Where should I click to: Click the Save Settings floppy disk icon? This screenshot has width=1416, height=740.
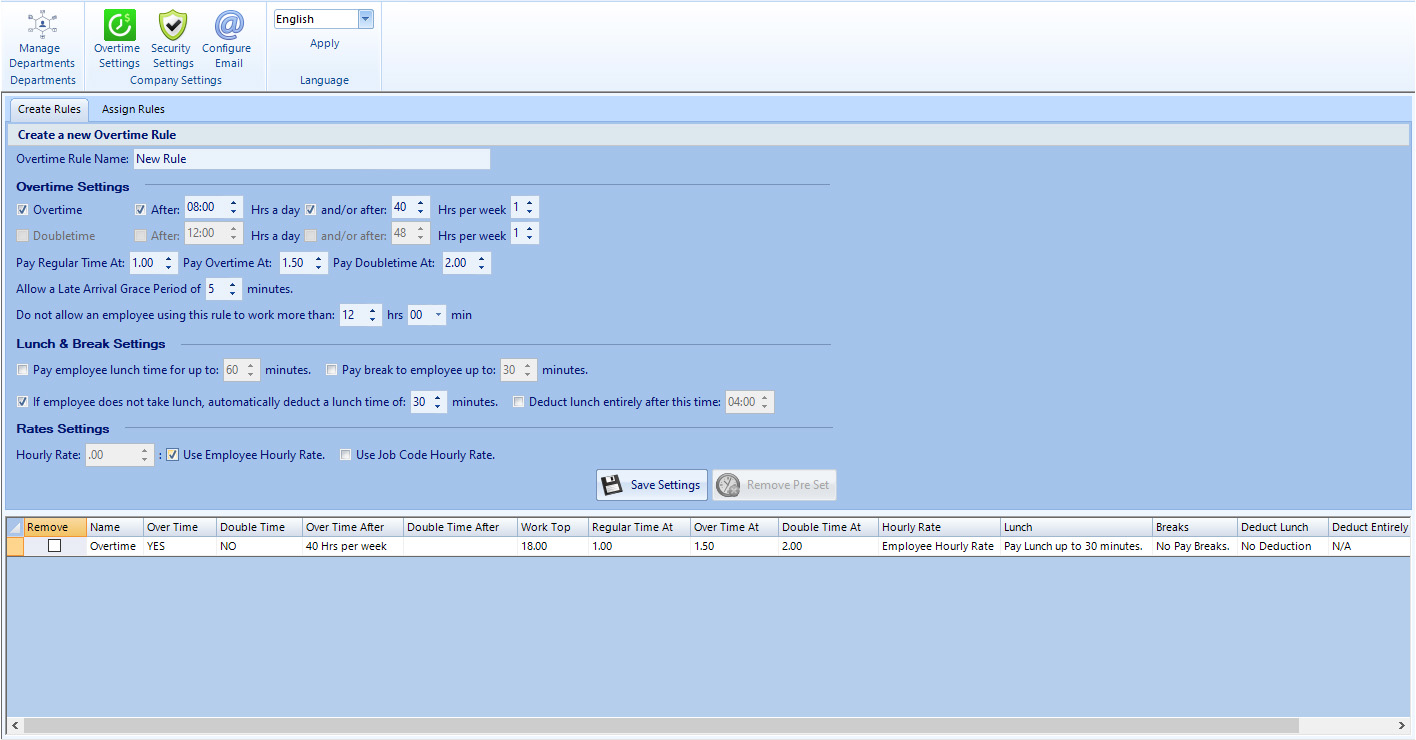pyautogui.click(x=612, y=485)
